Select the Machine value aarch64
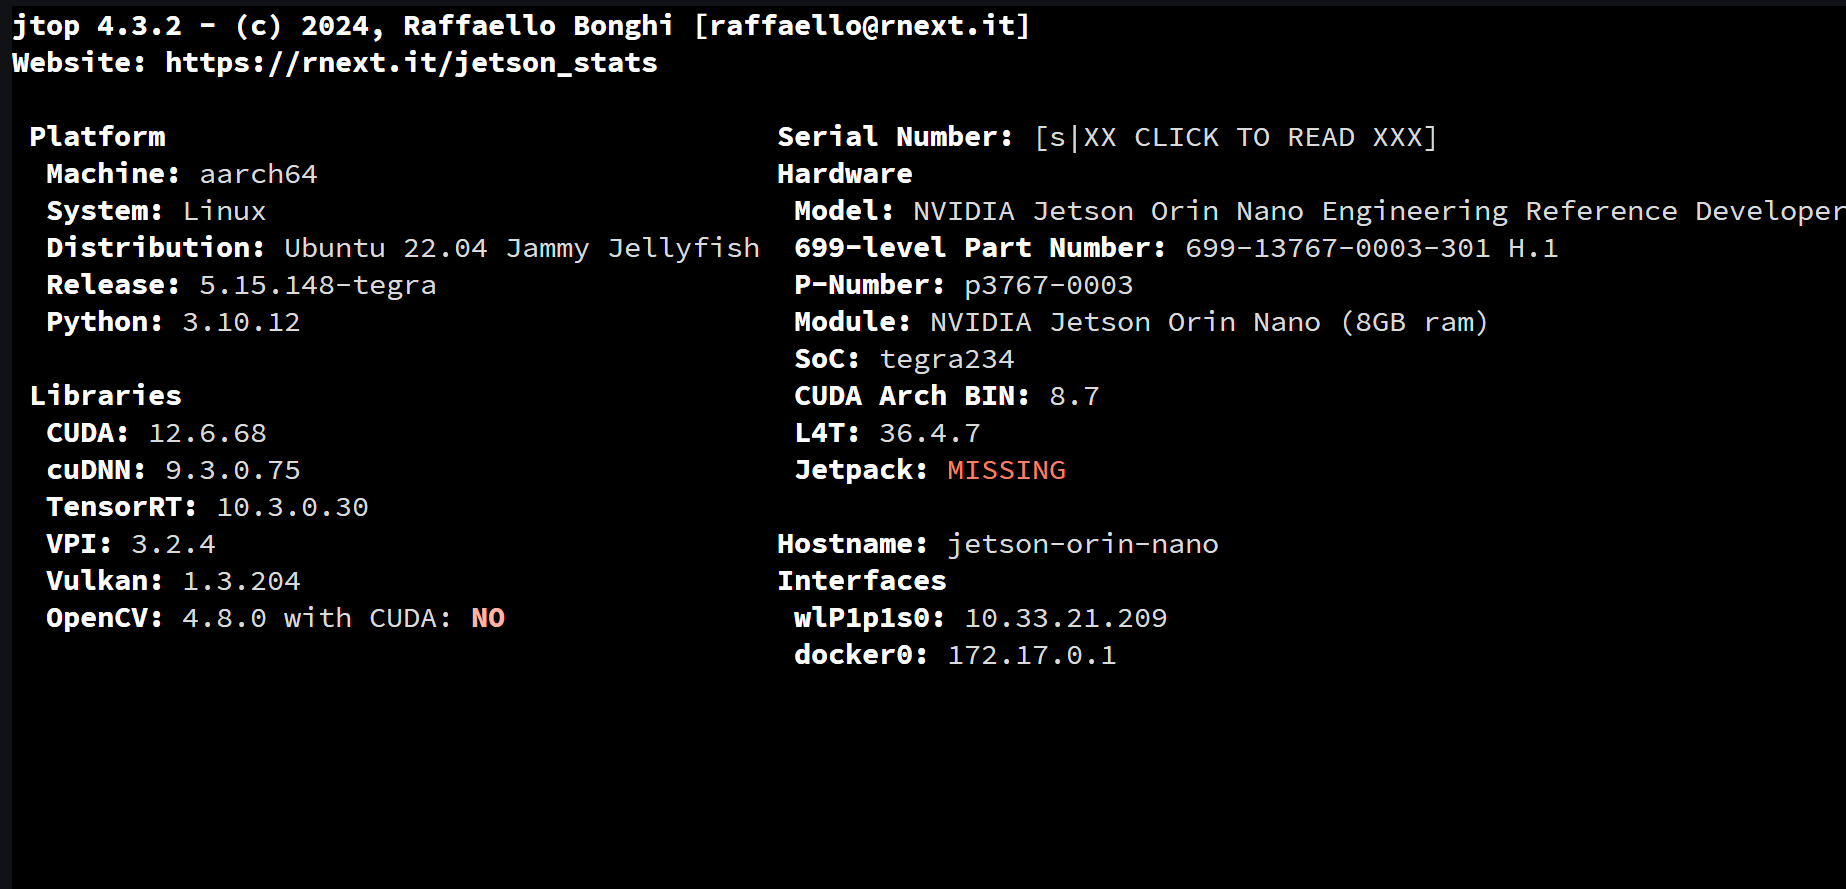 click(x=258, y=174)
